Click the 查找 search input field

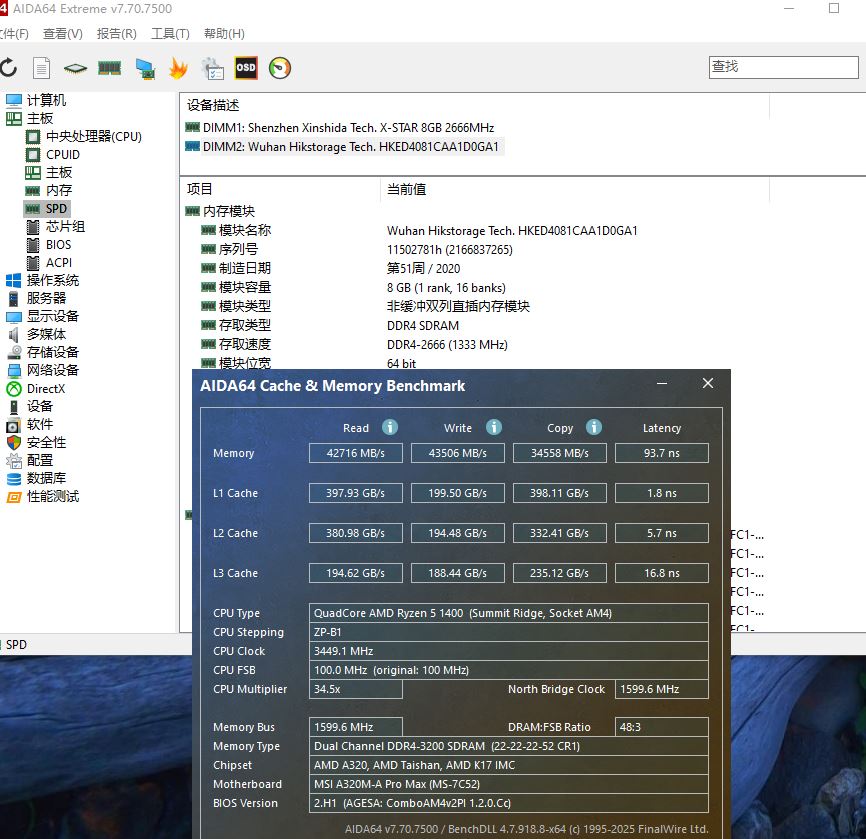(x=783, y=67)
